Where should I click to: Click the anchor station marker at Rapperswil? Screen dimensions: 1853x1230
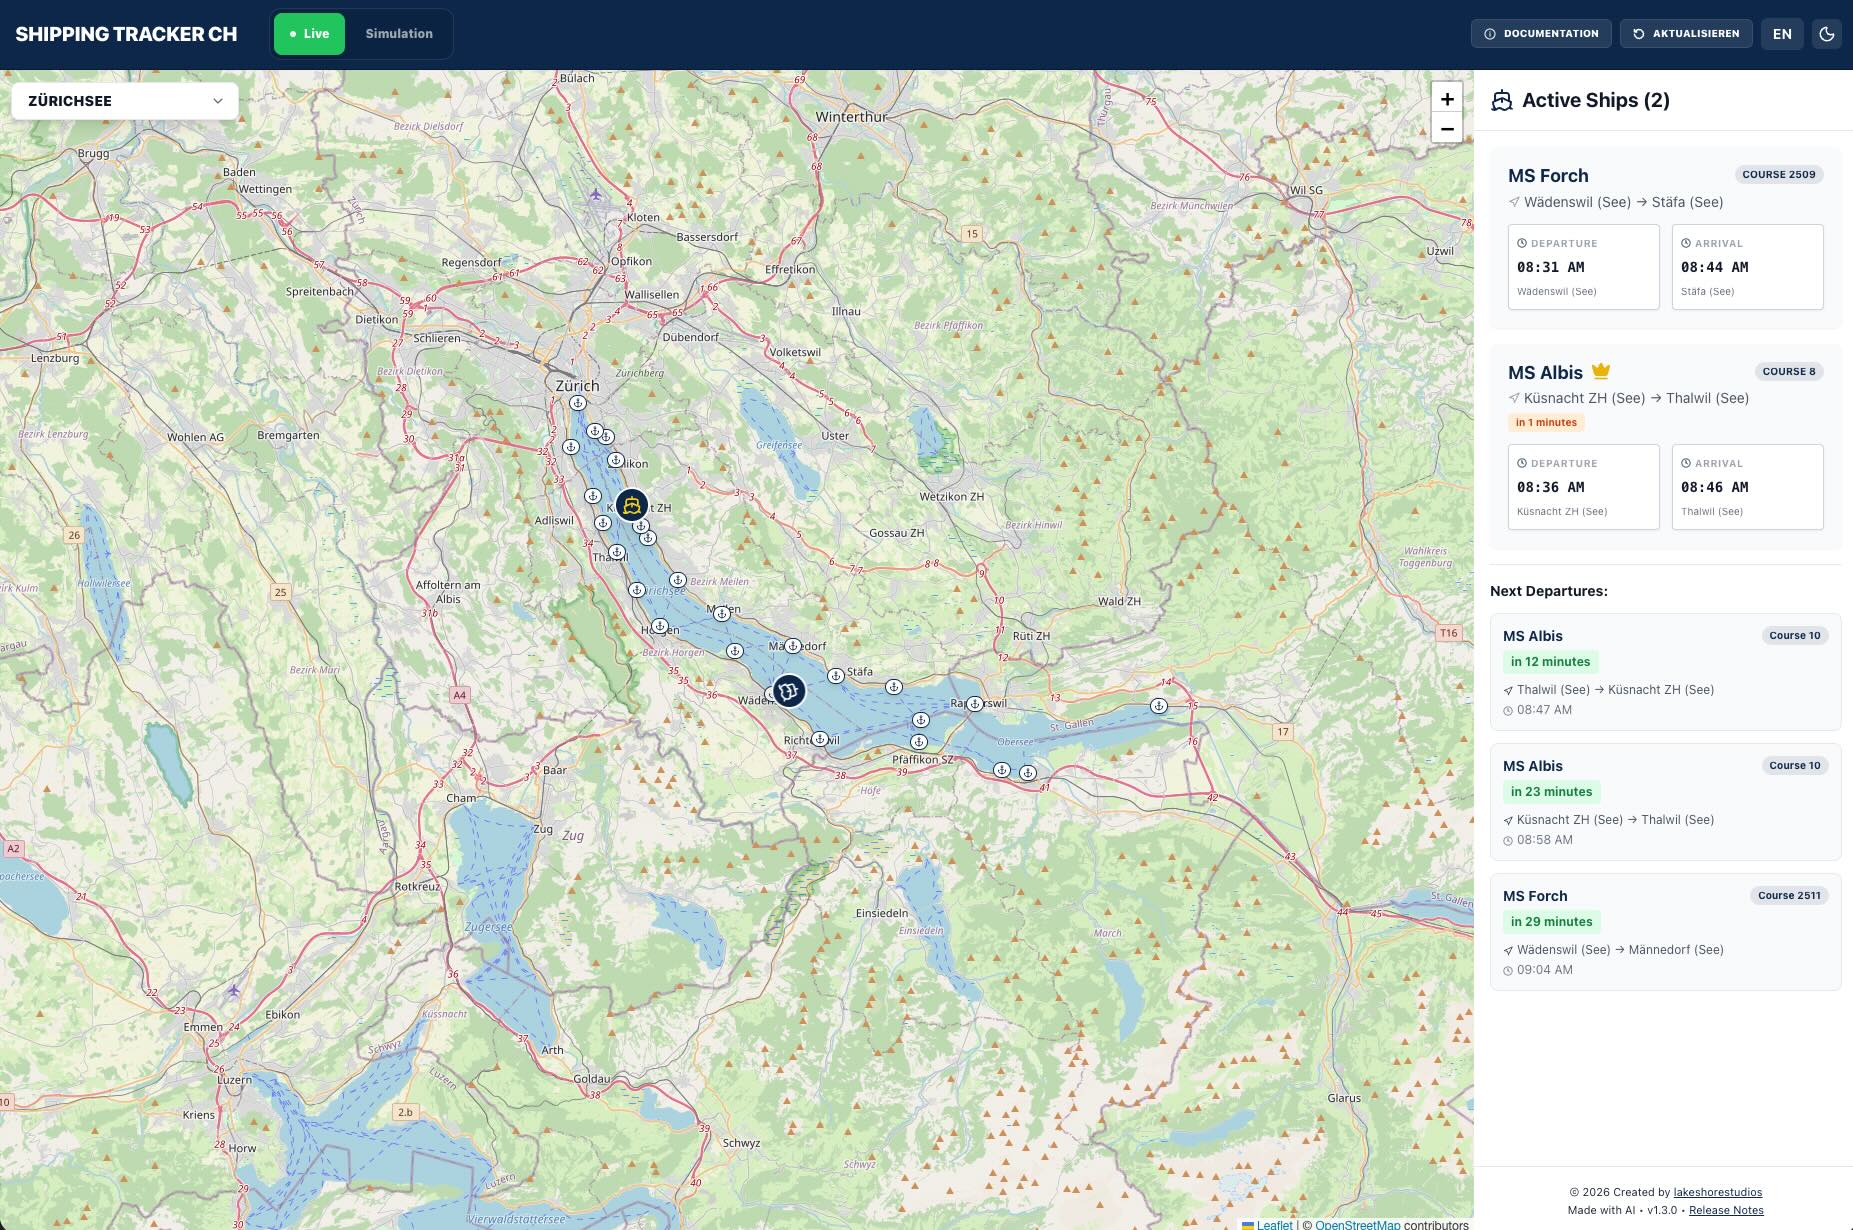[974, 704]
